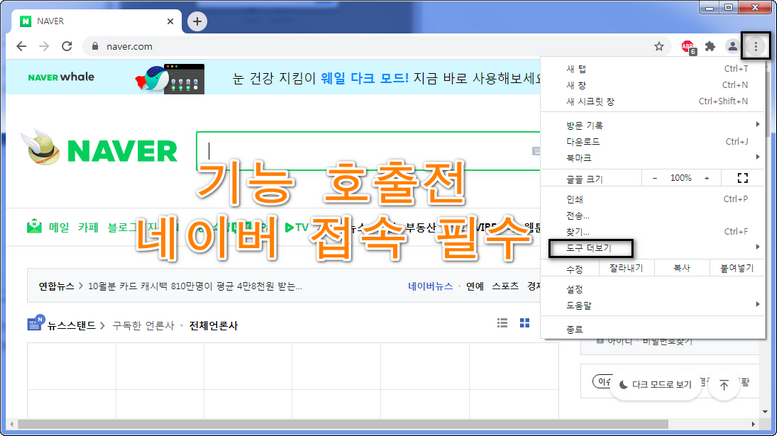Image resolution: width=777 pixels, height=436 pixels.
Task: Open the Chrome profile avatar
Action: point(732,47)
